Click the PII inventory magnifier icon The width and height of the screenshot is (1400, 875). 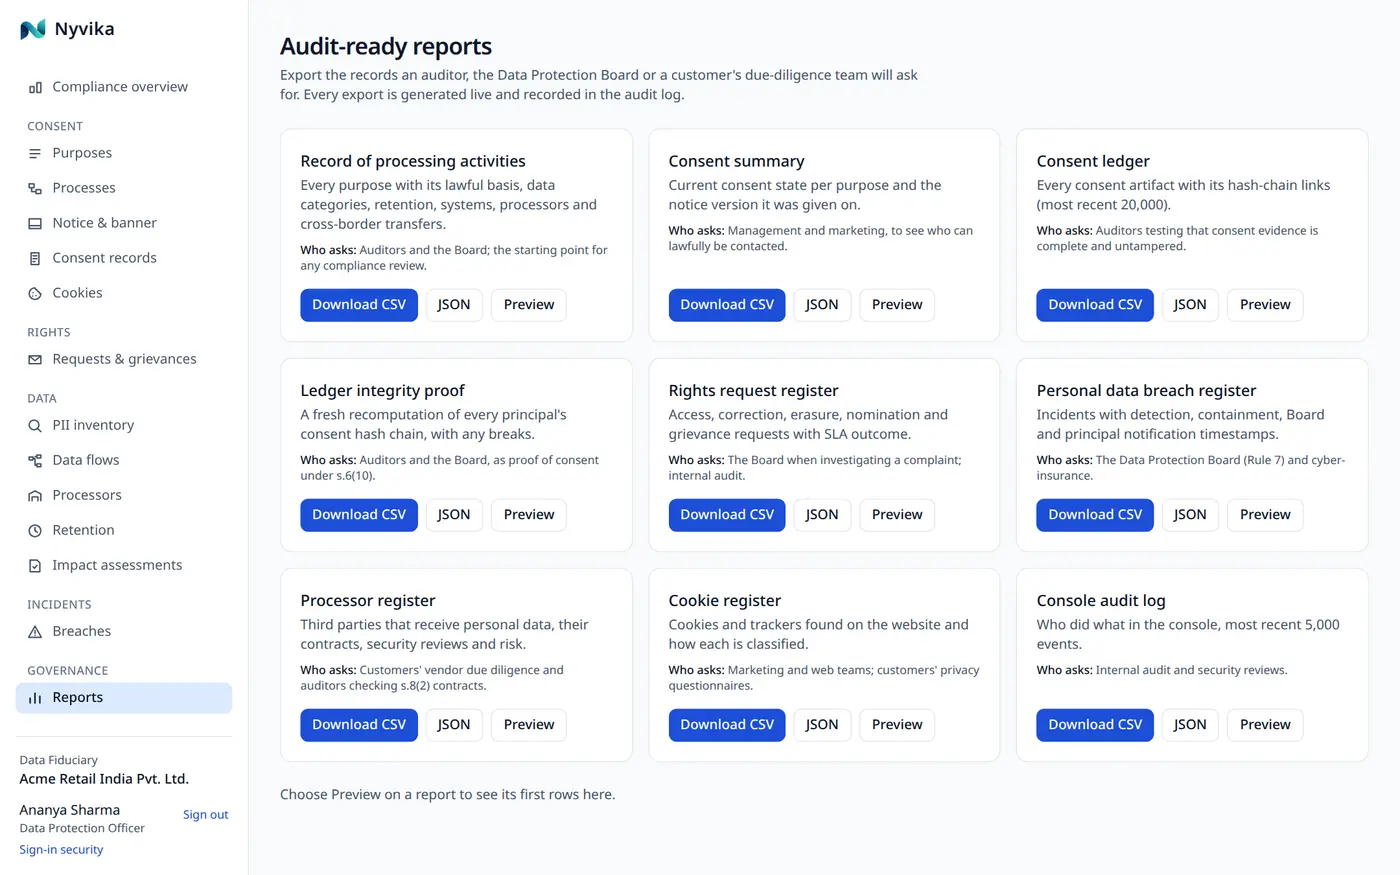[x=35, y=425]
